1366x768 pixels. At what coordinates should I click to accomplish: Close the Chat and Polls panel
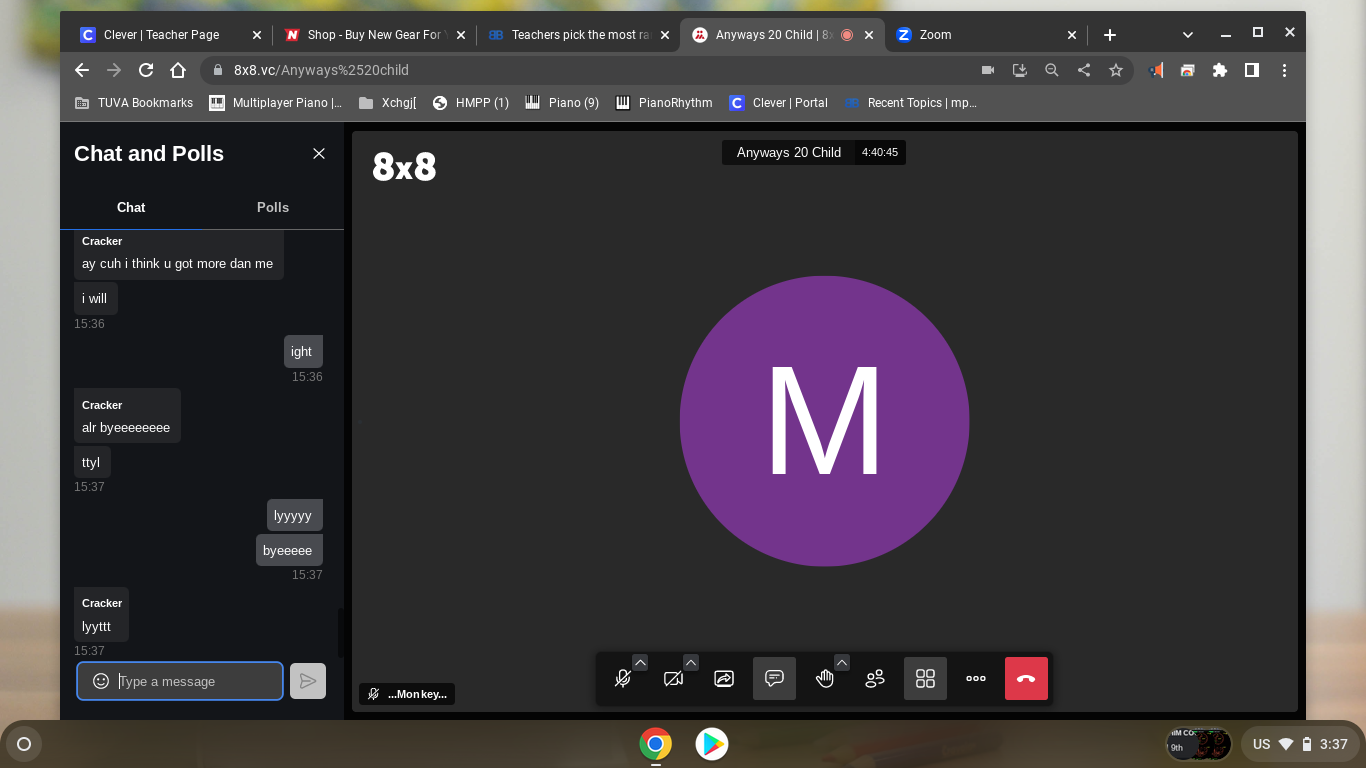(319, 153)
